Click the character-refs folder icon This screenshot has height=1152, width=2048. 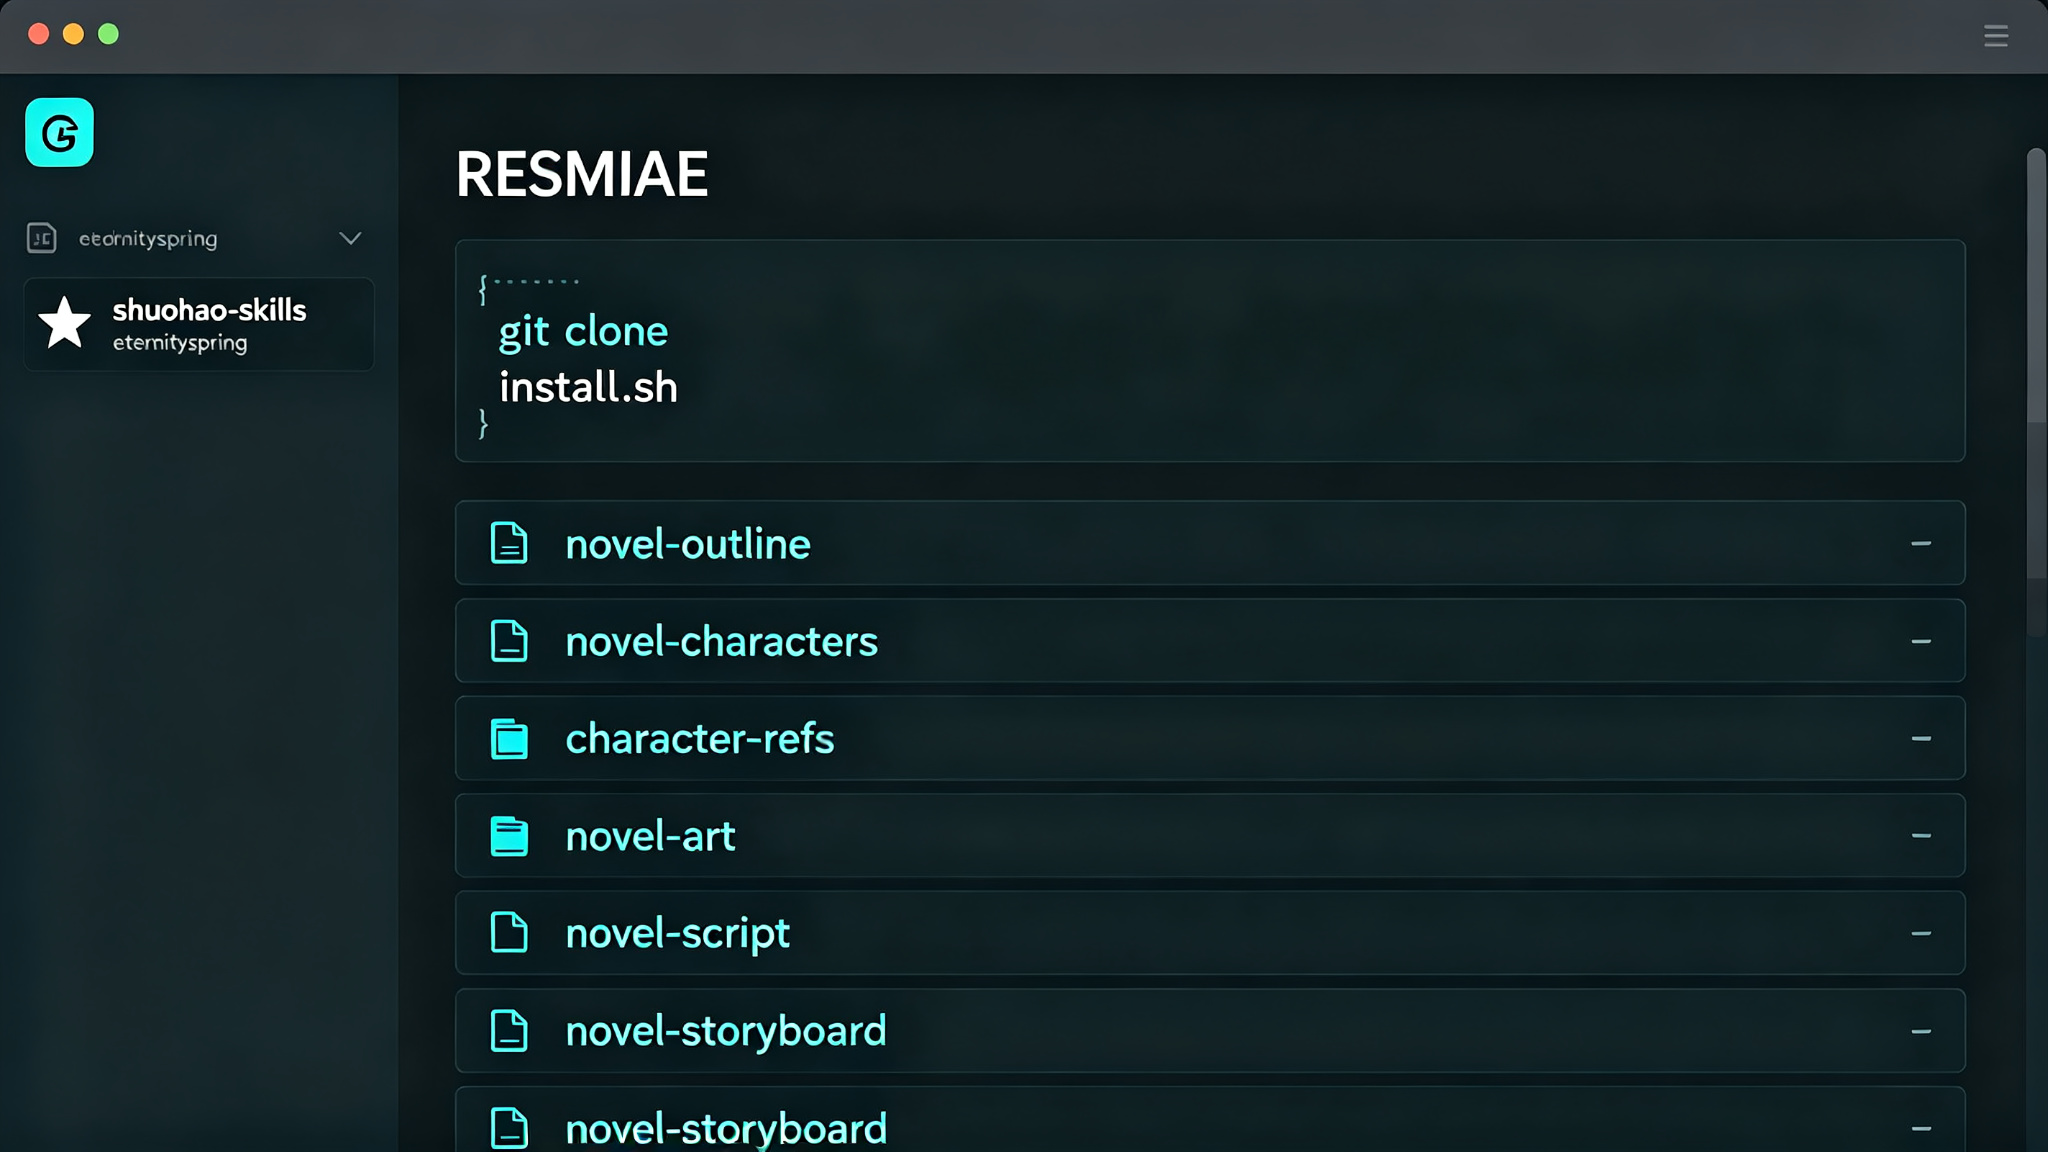pos(509,739)
